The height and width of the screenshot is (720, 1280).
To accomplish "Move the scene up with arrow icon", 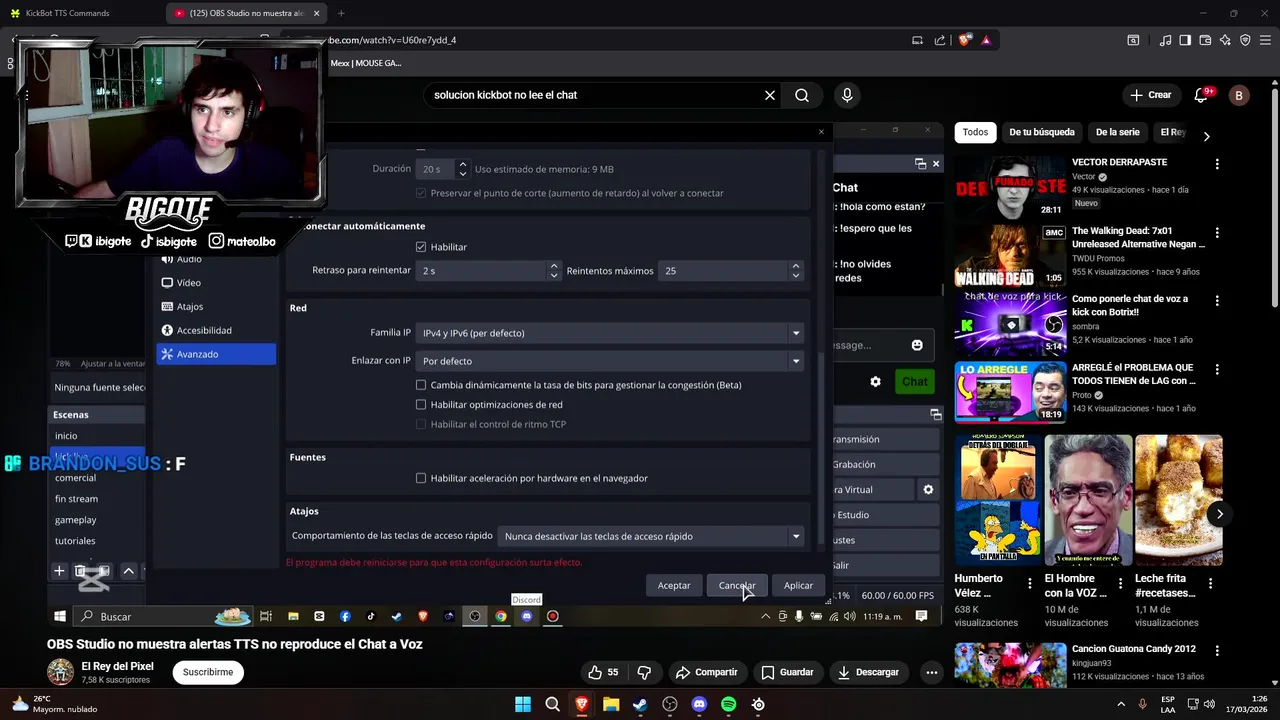I will pyautogui.click(x=128, y=571).
